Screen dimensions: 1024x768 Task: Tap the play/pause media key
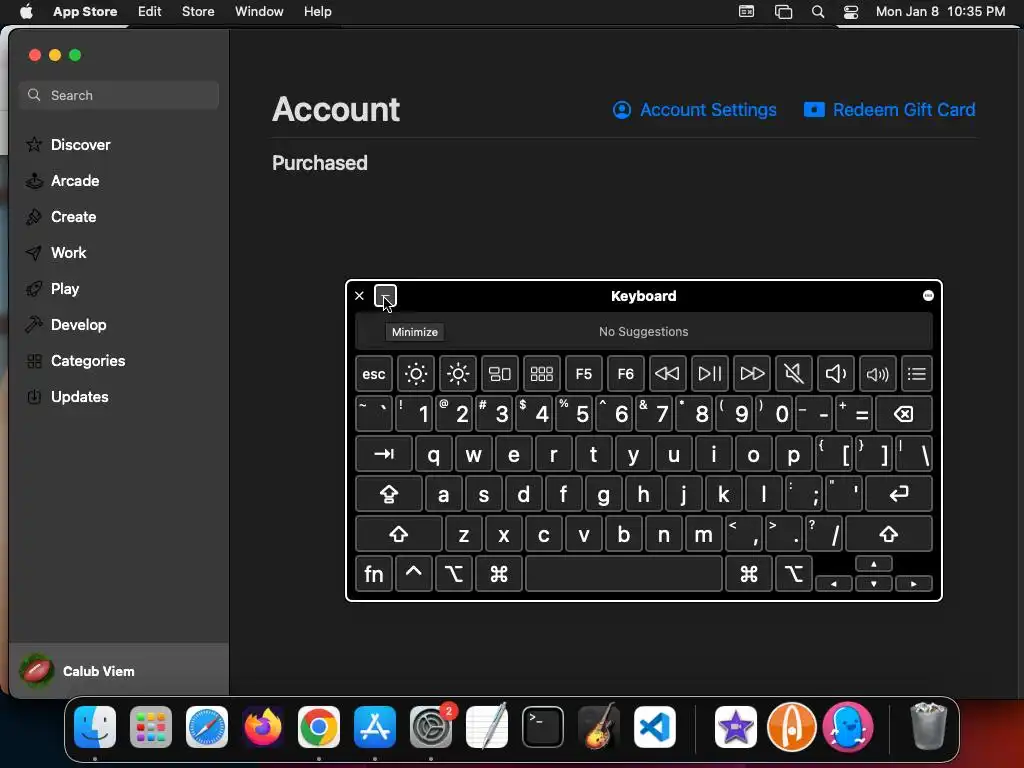pyautogui.click(x=709, y=374)
